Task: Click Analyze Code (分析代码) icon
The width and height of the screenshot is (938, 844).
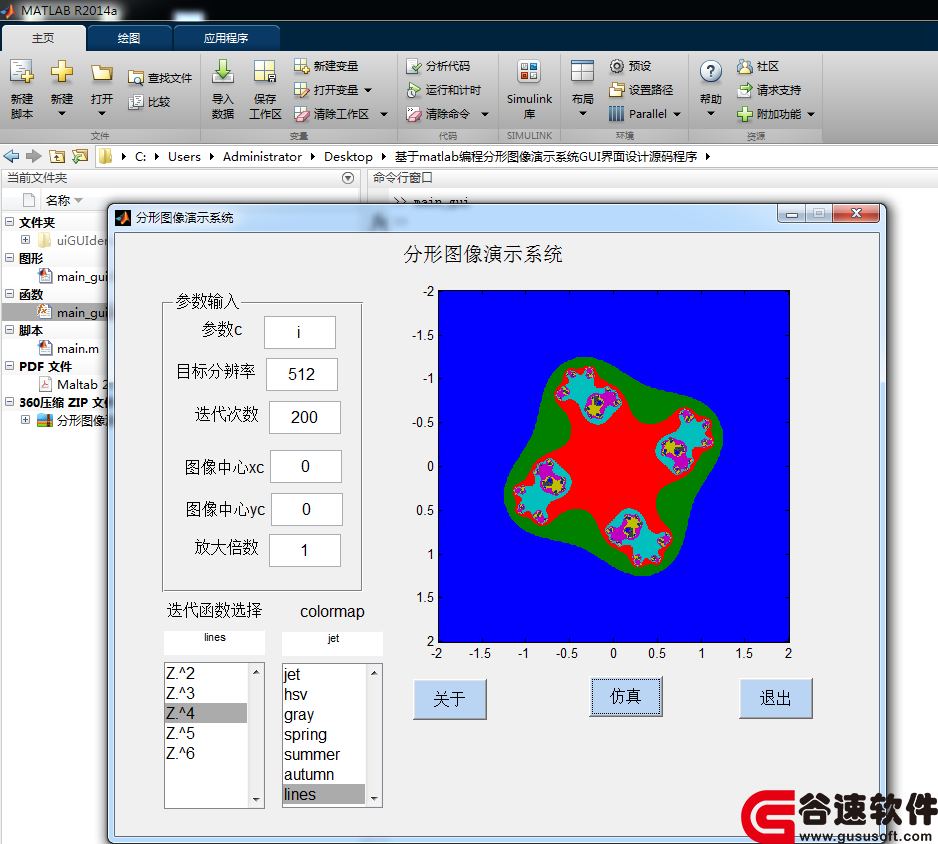Action: click(413, 66)
